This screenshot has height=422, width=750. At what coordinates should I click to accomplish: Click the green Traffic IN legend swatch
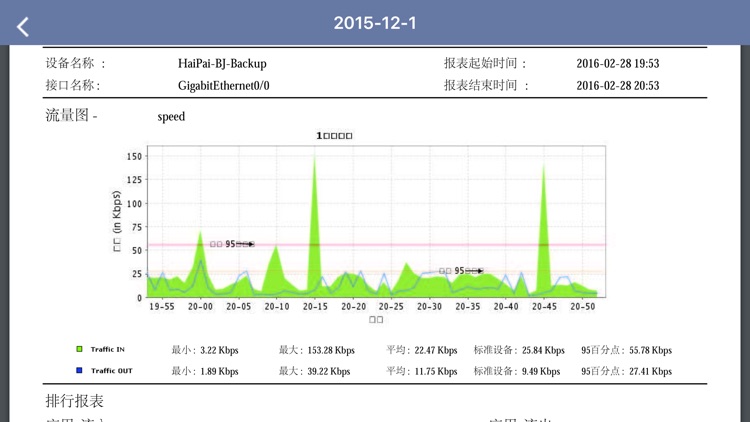coord(79,349)
